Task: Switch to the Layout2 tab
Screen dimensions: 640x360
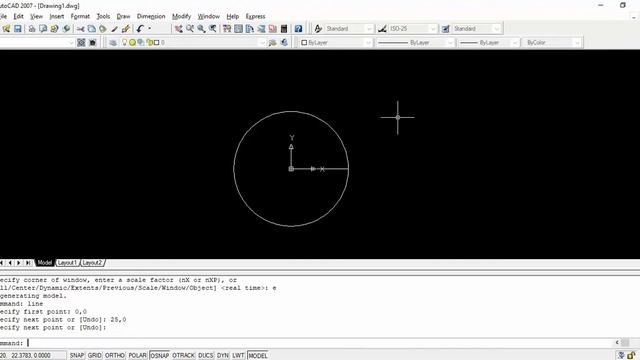Action: [x=93, y=263]
